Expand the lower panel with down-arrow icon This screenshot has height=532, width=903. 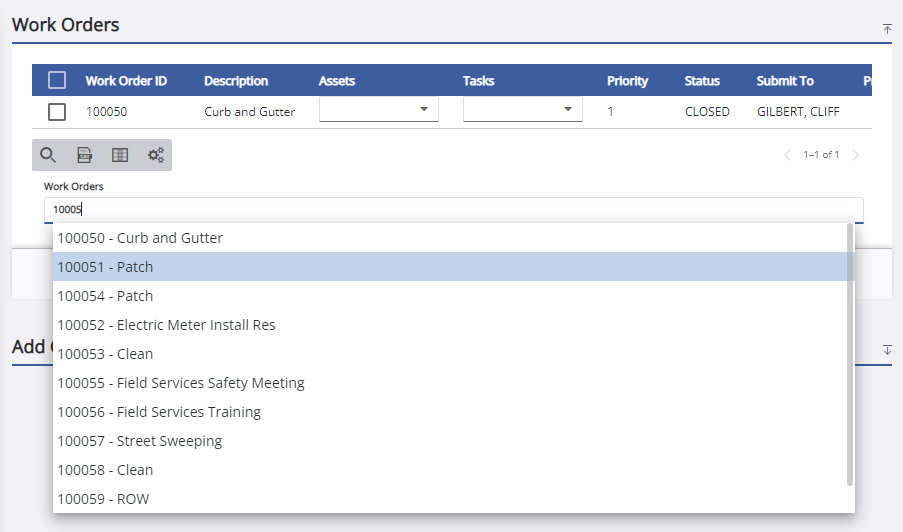coord(887,349)
